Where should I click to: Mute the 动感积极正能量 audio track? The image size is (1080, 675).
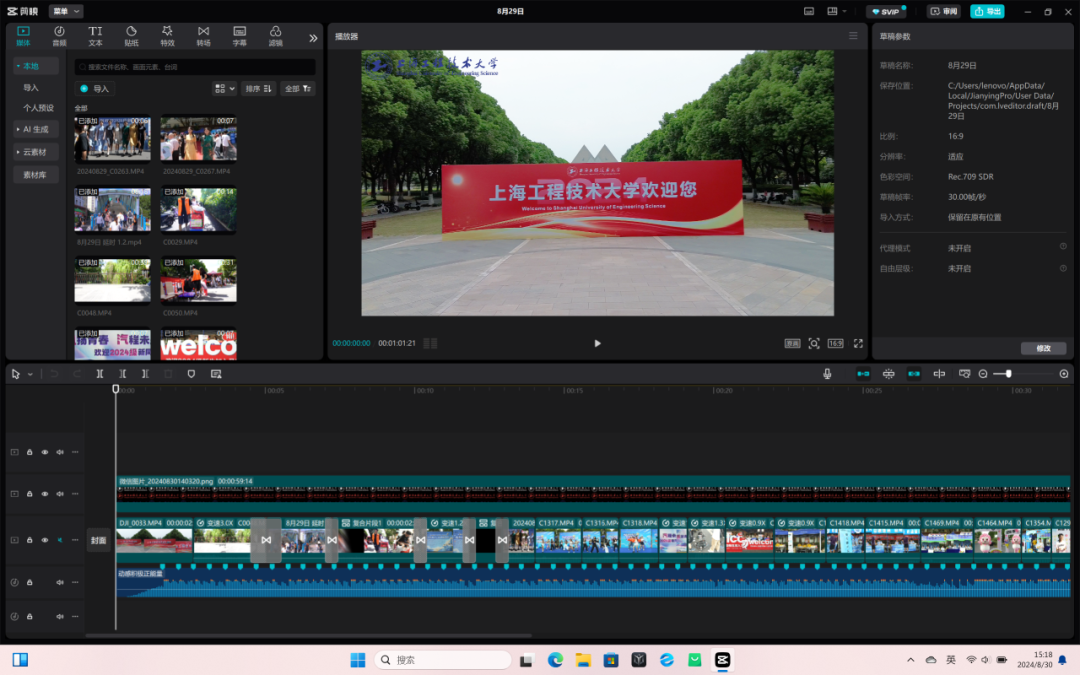click(60, 583)
